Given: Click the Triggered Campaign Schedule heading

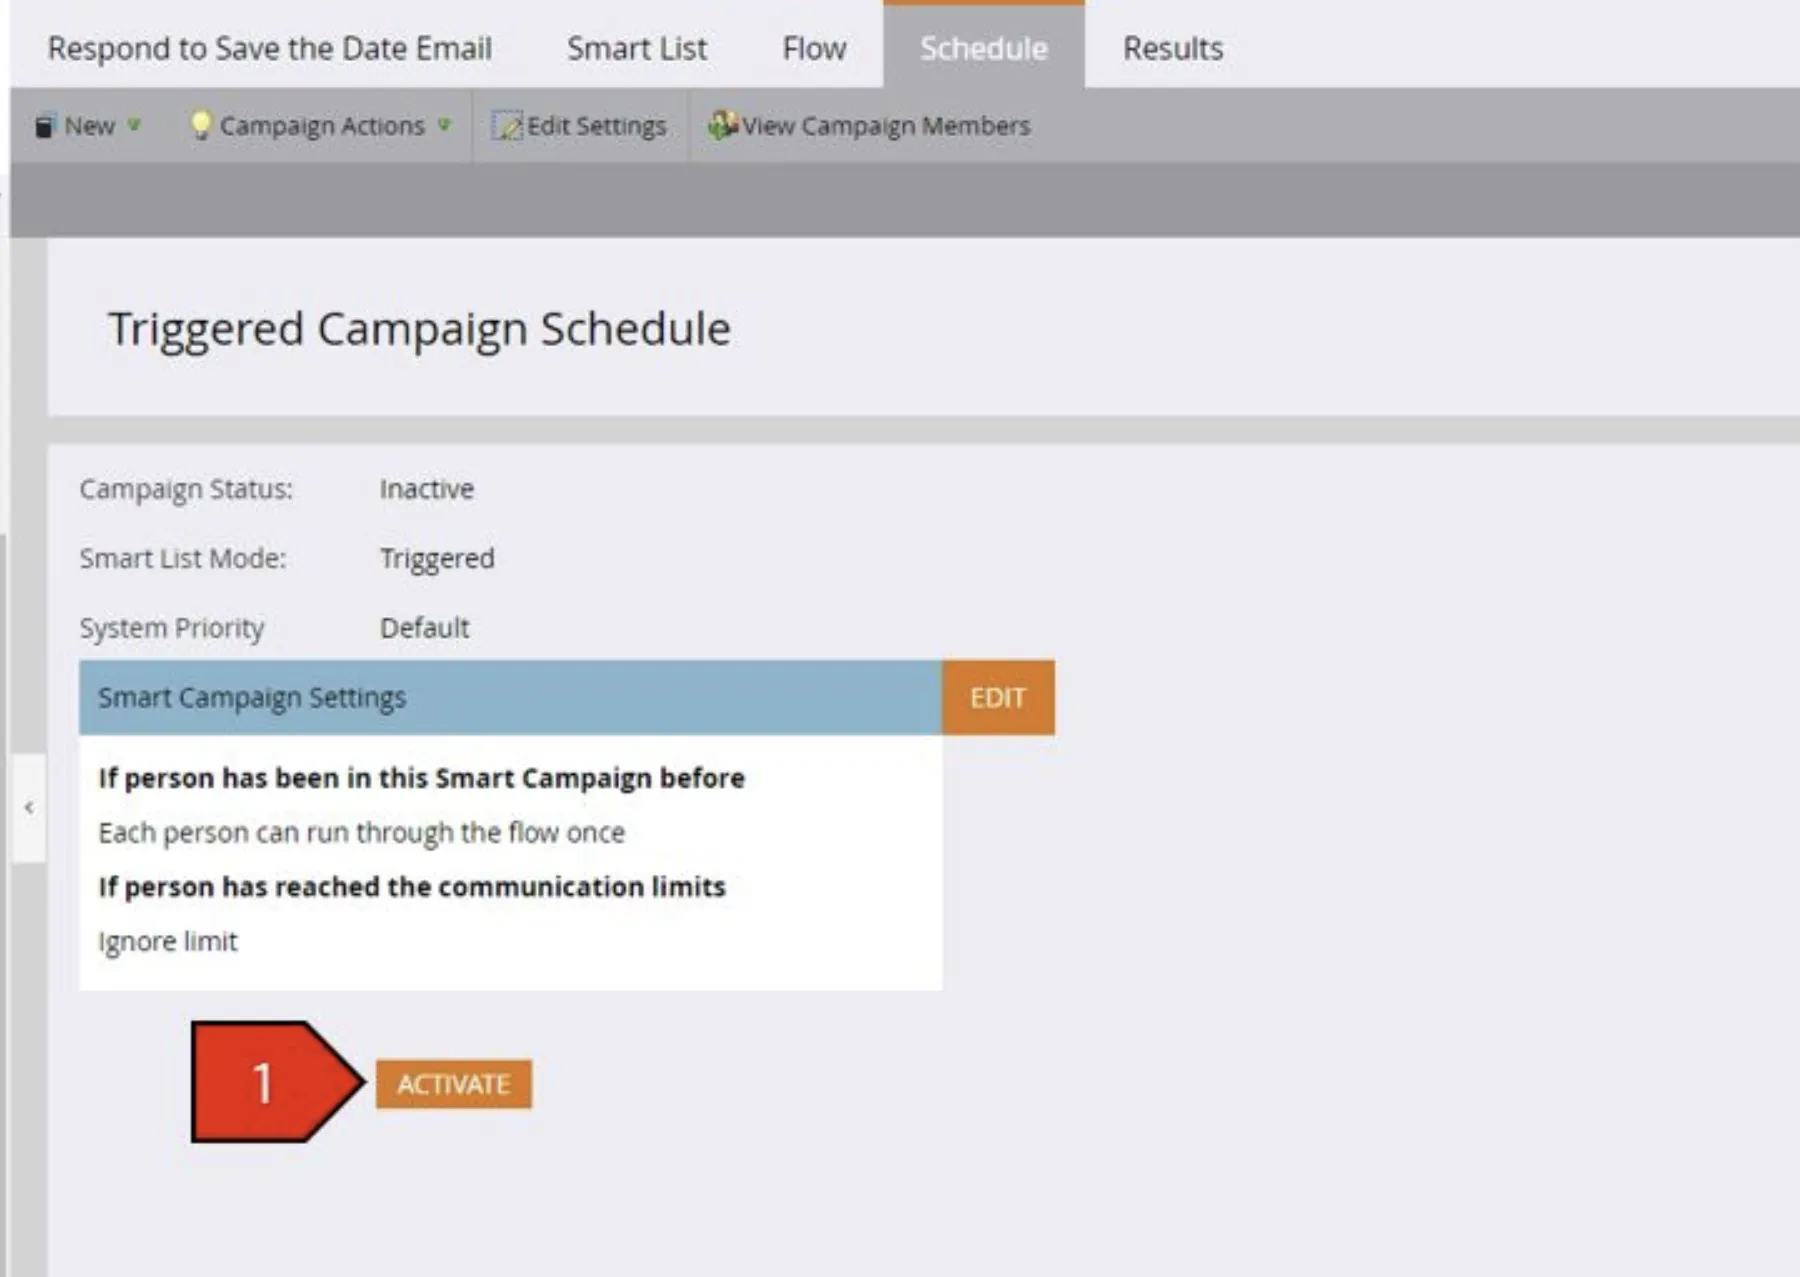Looking at the screenshot, I should point(420,329).
